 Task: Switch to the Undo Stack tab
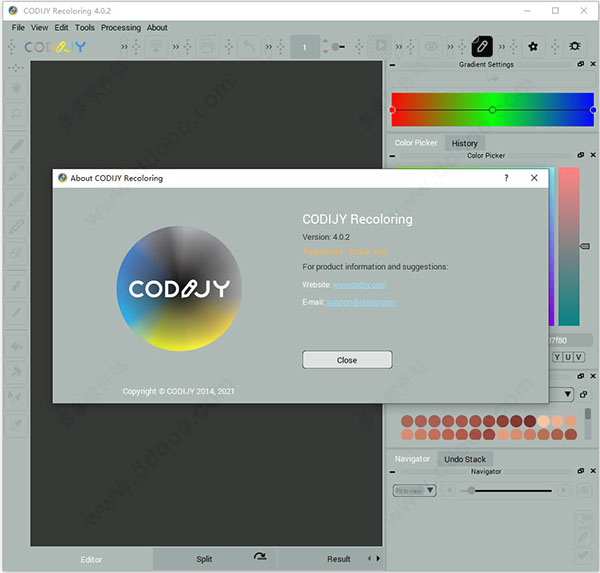click(465, 459)
